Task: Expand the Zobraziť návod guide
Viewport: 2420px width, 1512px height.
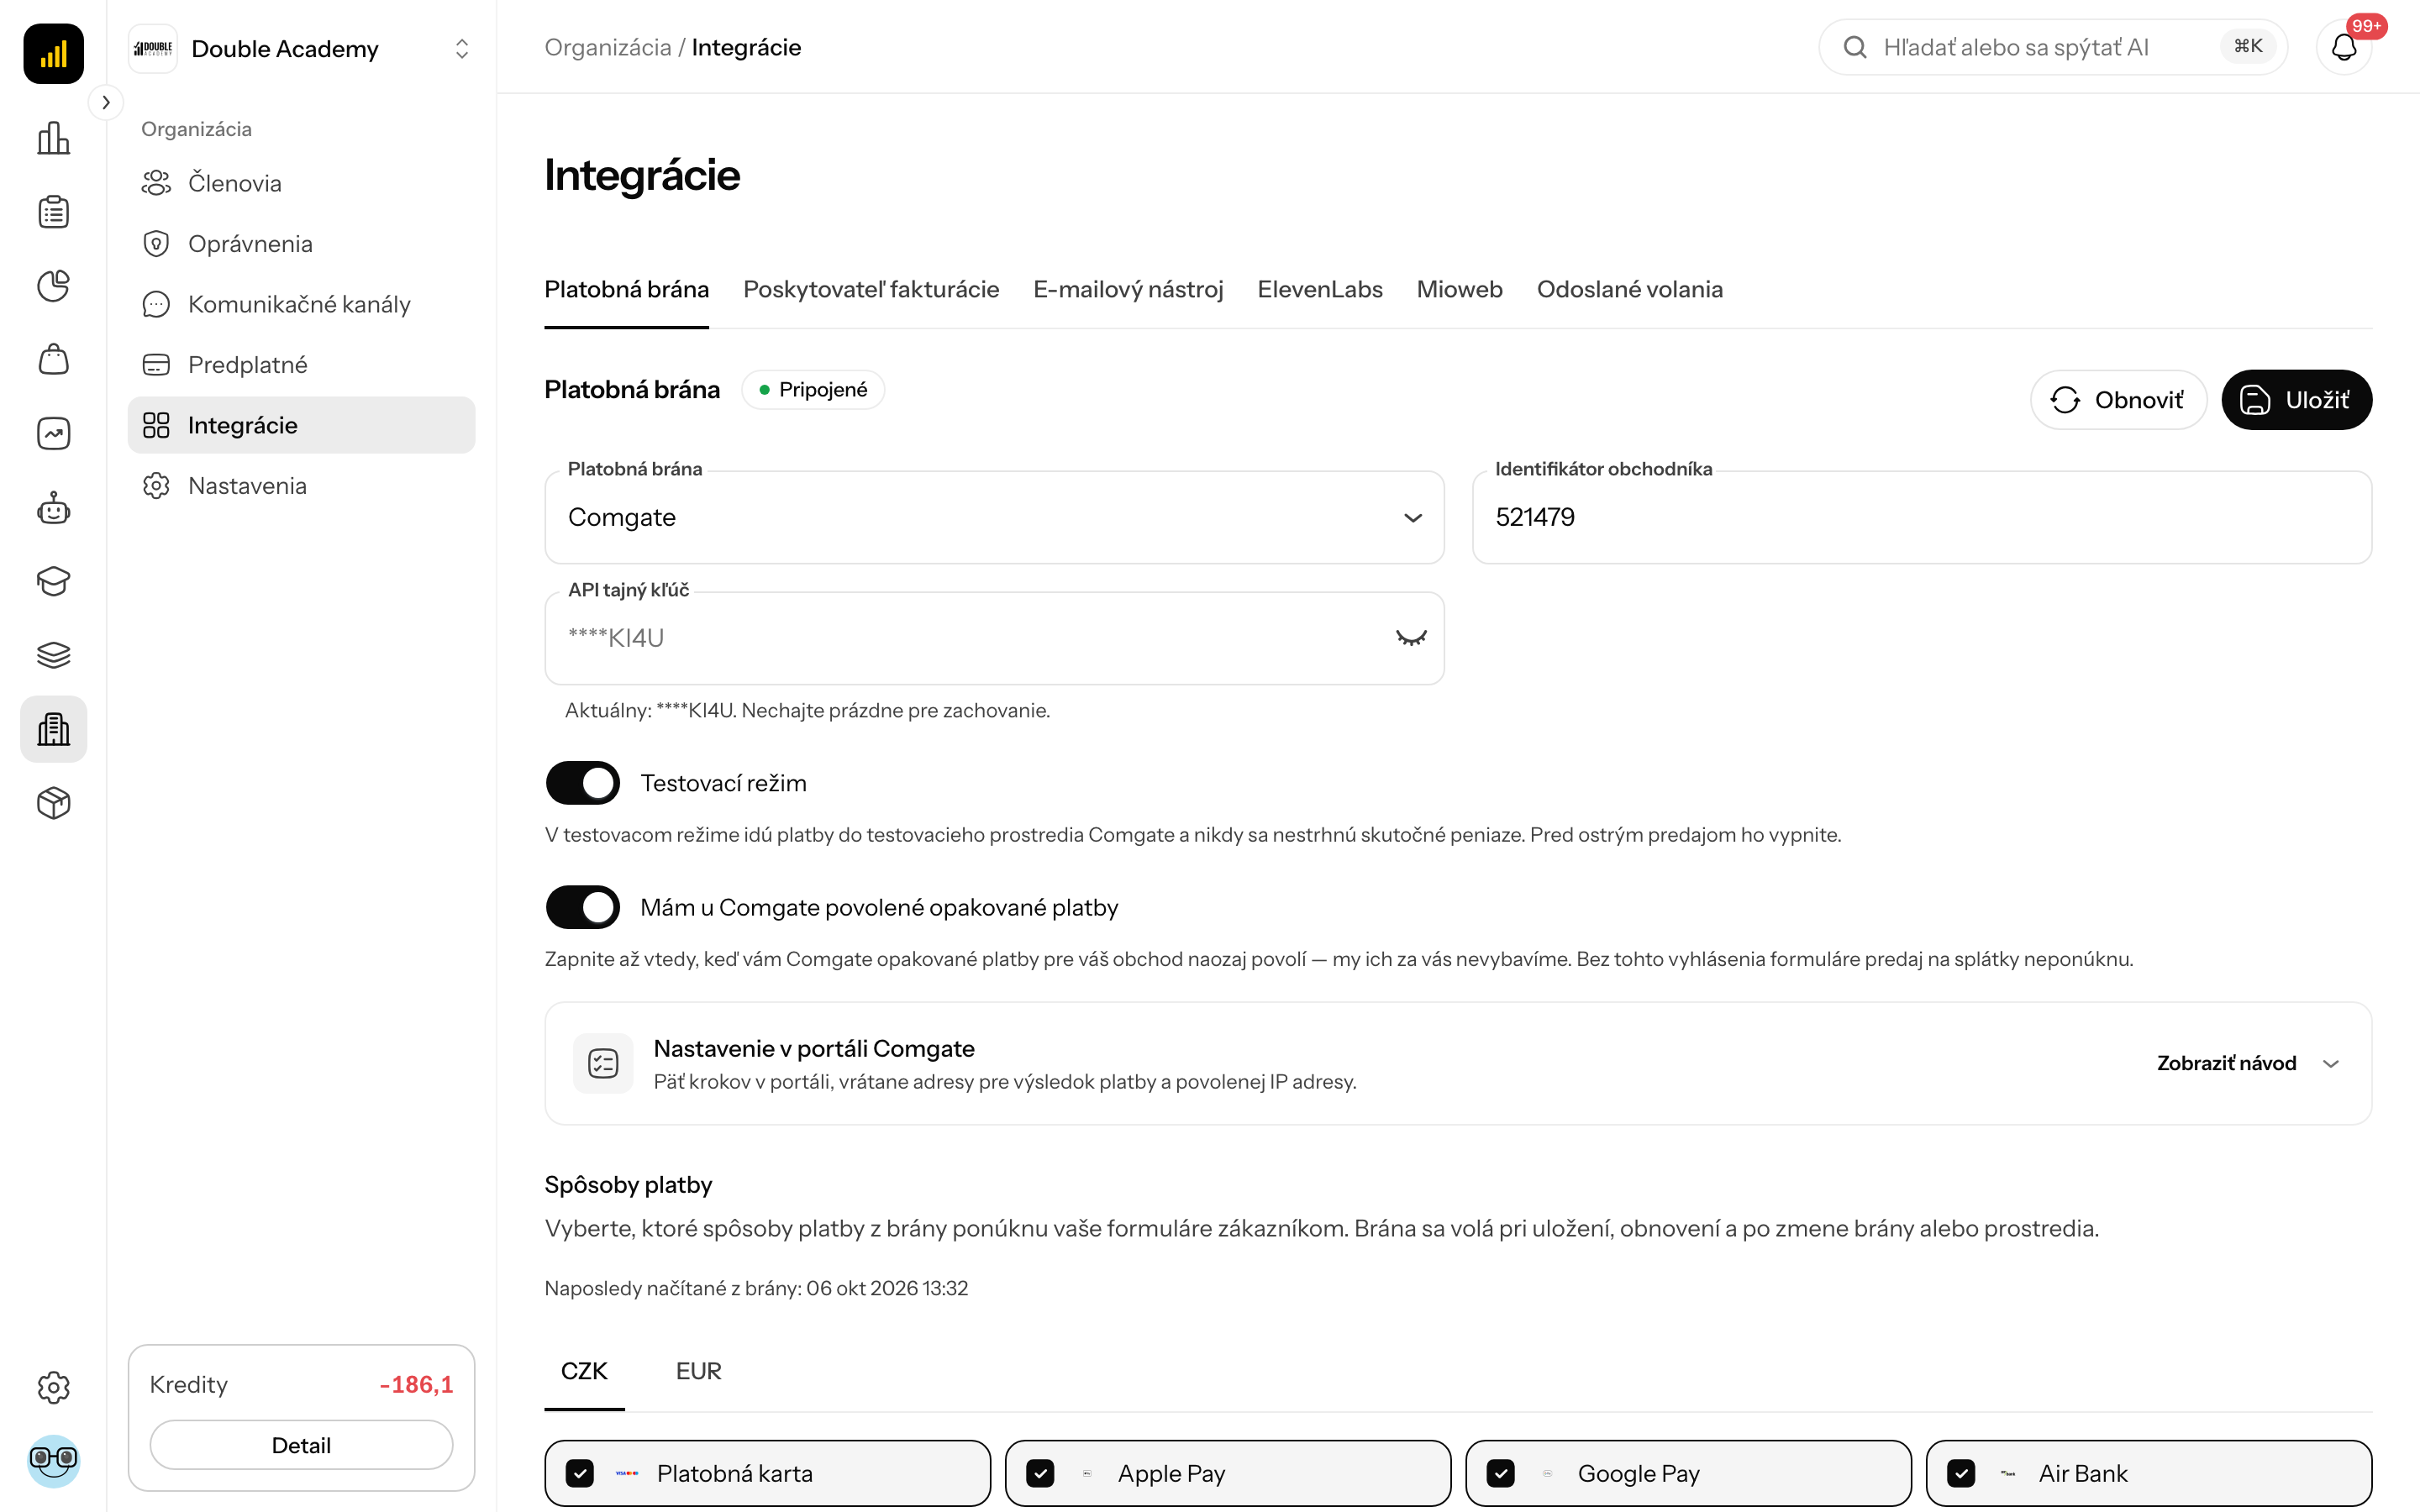Action: click(2249, 1063)
